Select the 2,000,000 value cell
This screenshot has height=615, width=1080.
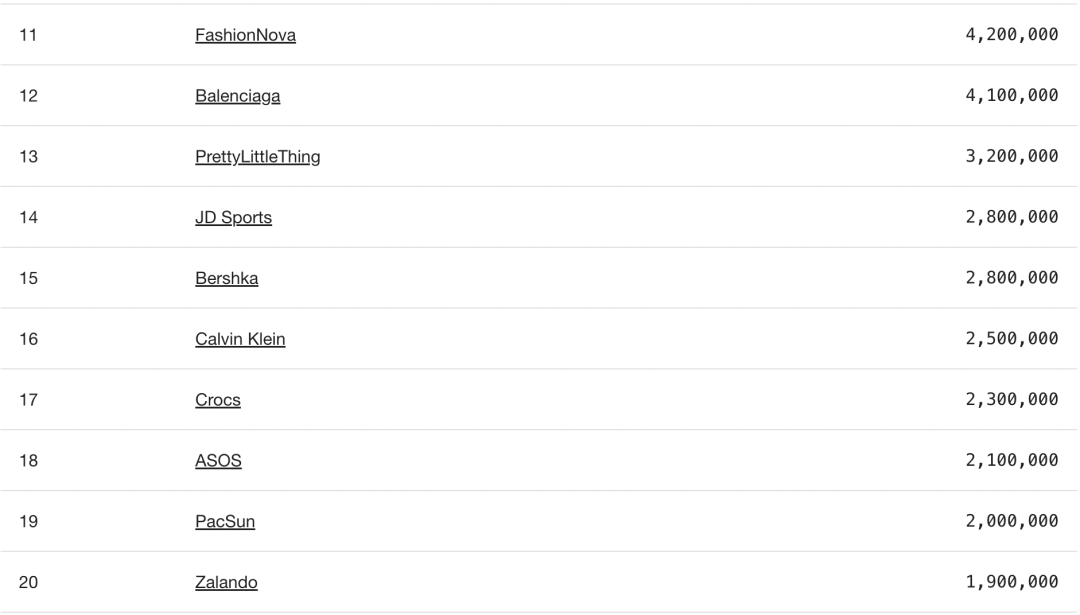click(1012, 521)
